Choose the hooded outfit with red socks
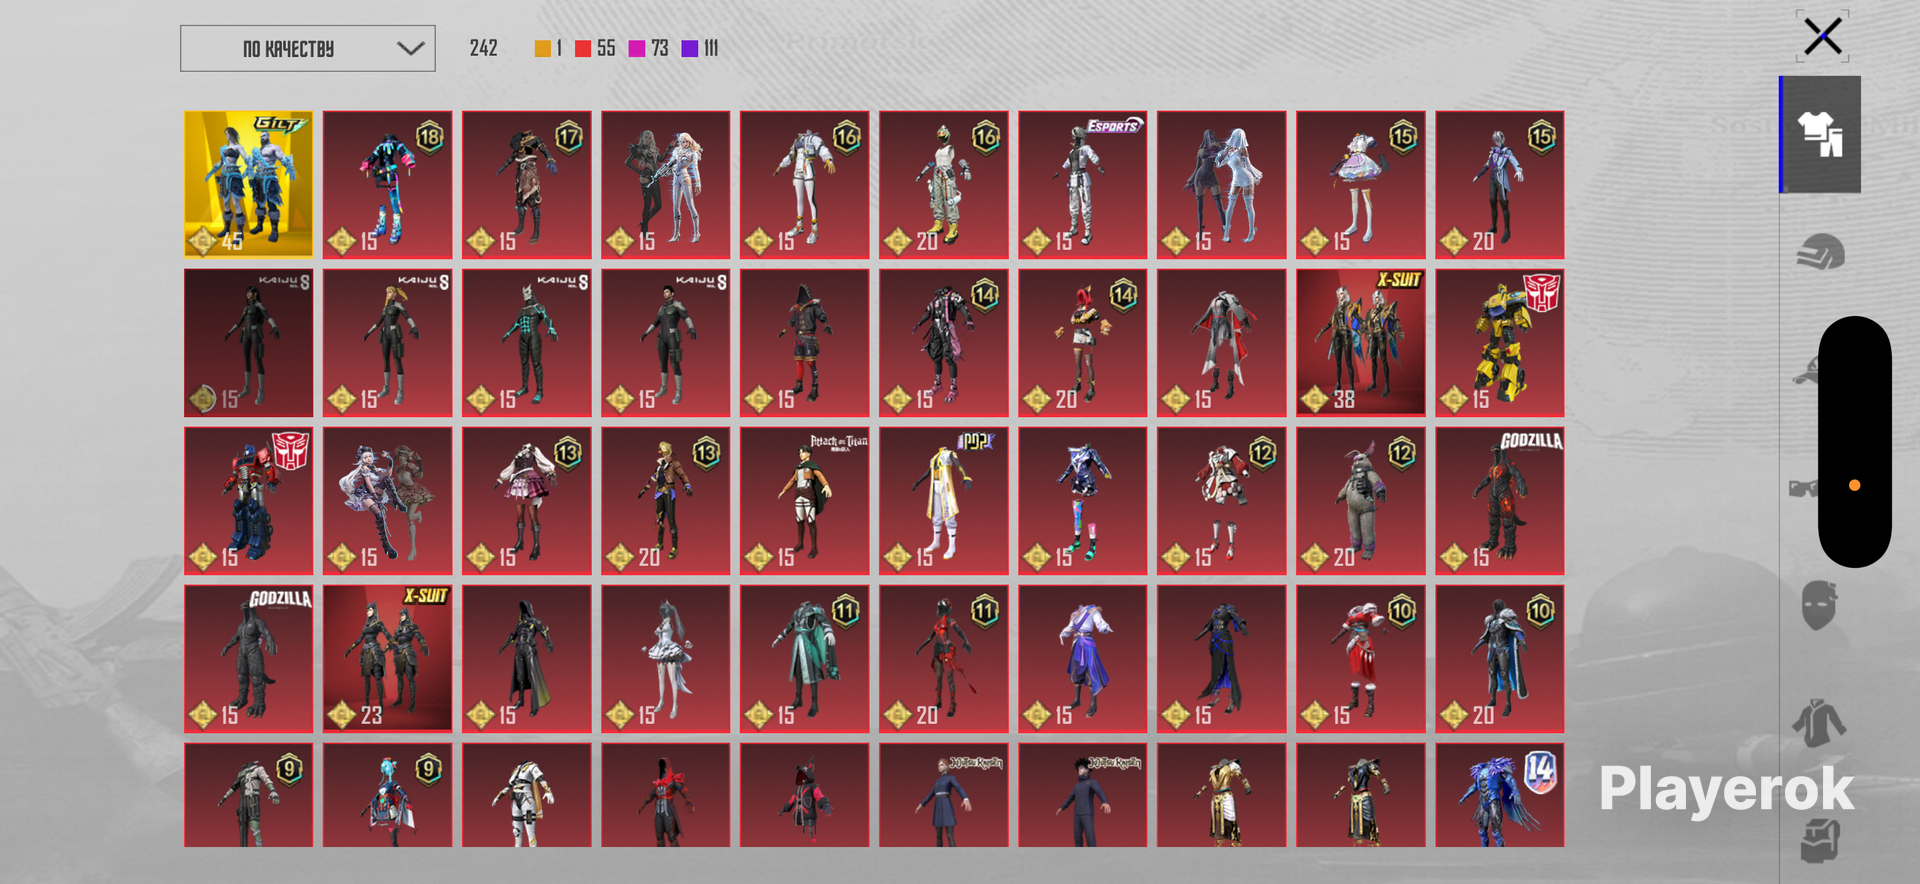The height and width of the screenshot is (884, 1920). pyautogui.click(x=804, y=343)
